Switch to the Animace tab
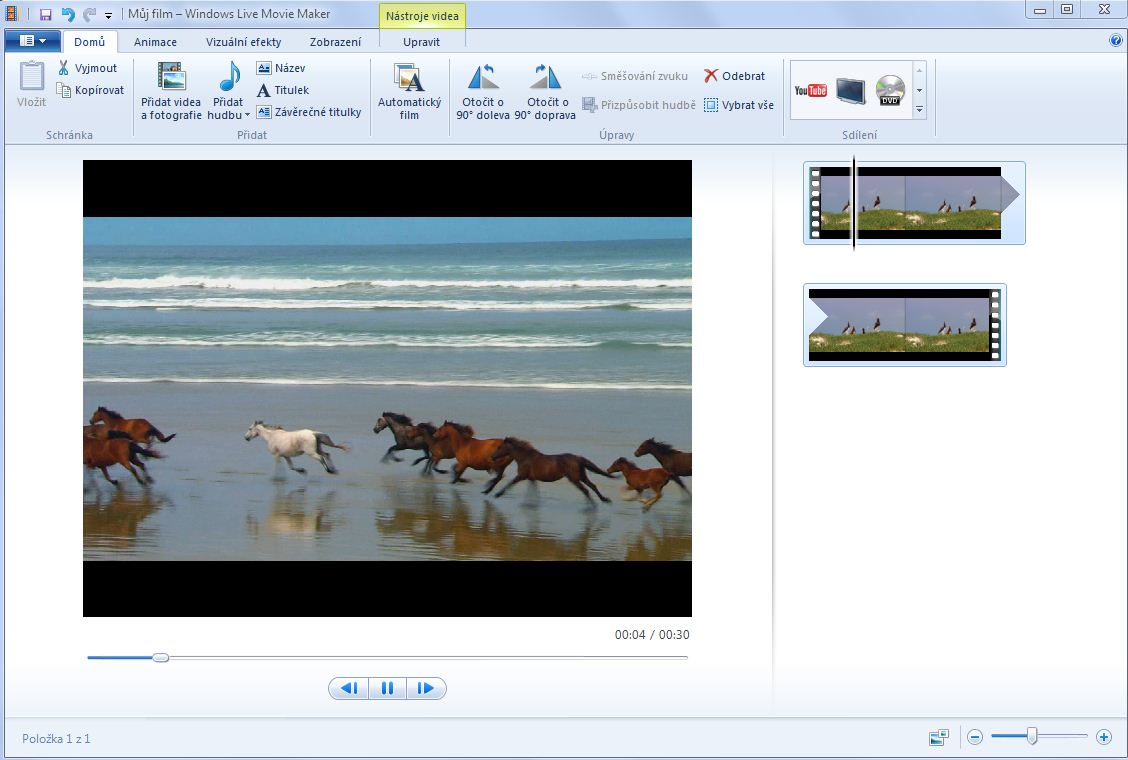Viewport: 1128px width, 760px height. (x=155, y=42)
